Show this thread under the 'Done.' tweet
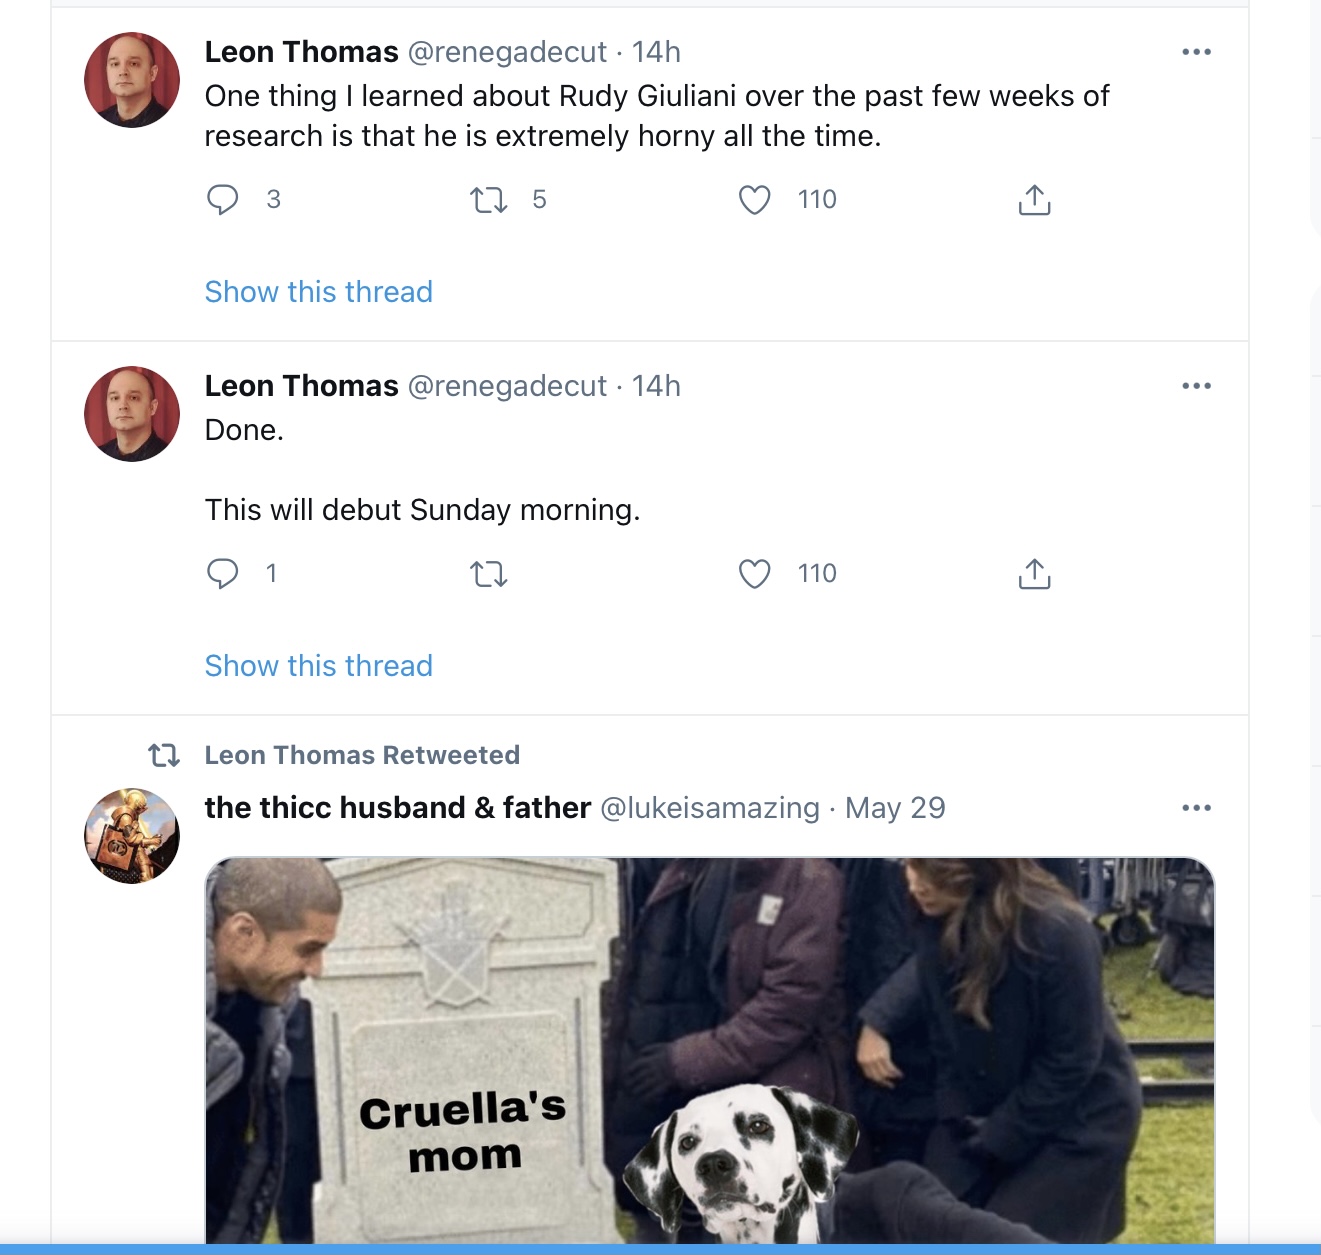The height and width of the screenshot is (1255, 1321). pos(319,666)
